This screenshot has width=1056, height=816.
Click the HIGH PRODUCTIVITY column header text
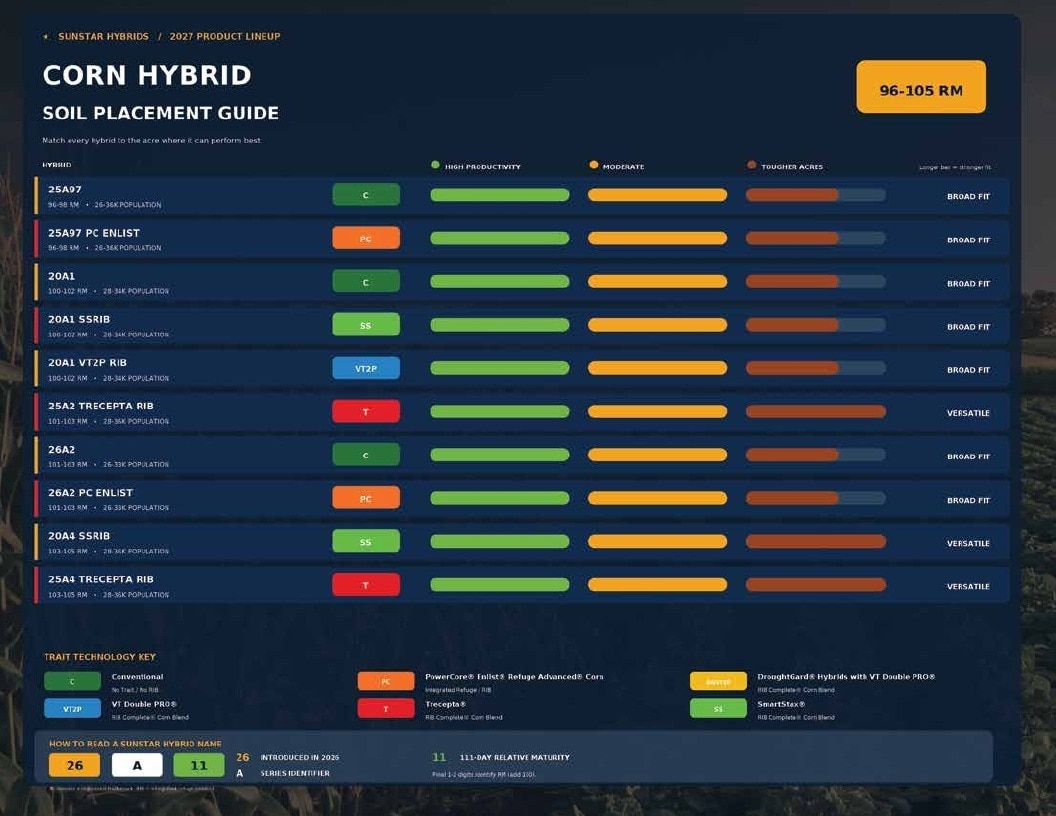(483, 167)
